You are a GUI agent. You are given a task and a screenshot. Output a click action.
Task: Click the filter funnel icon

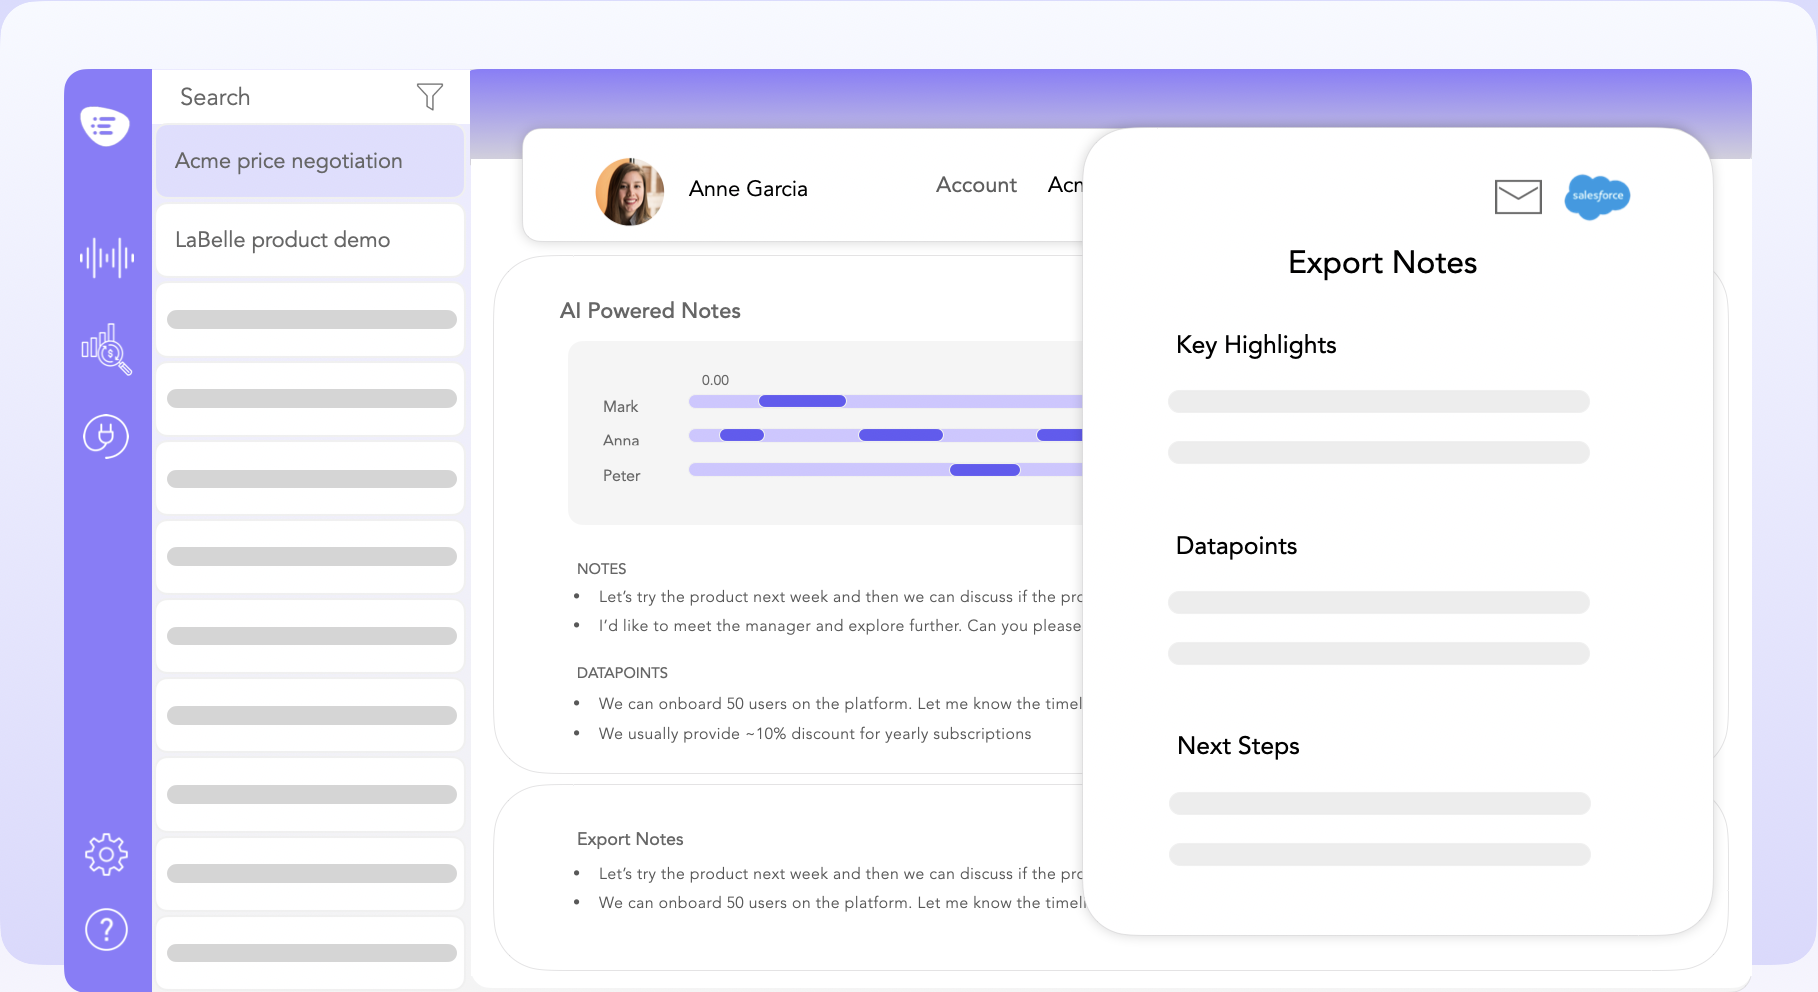(x=430, y=96)
